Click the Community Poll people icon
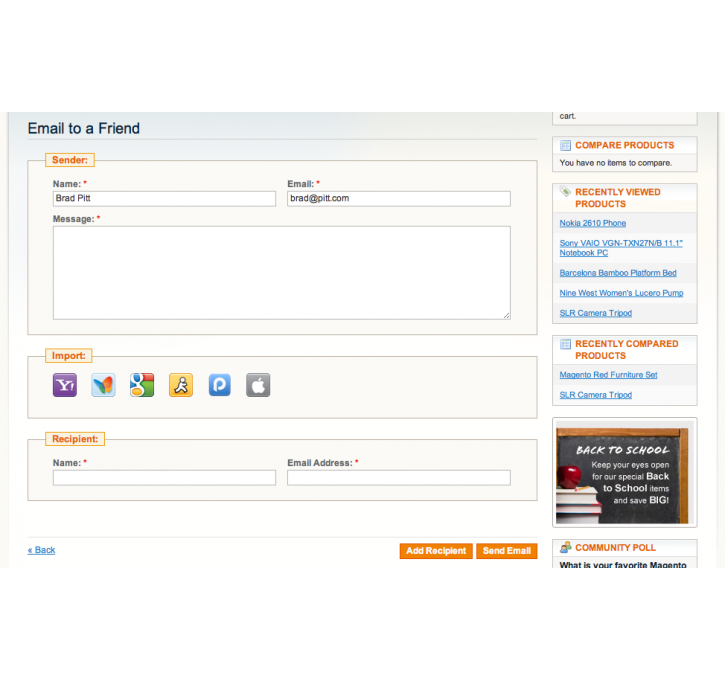This screenshot has width=725, height=680. point(565,547)
